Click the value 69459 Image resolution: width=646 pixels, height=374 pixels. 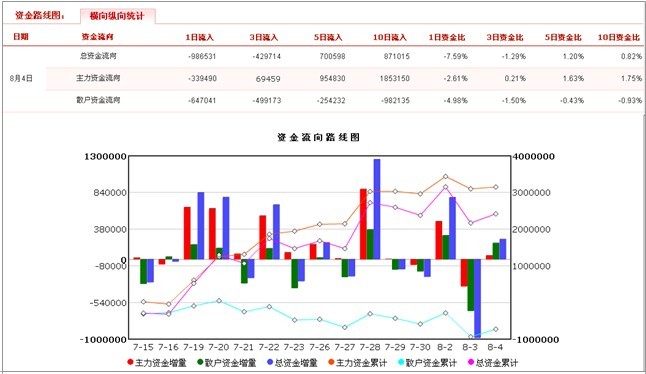click(268, 79)
